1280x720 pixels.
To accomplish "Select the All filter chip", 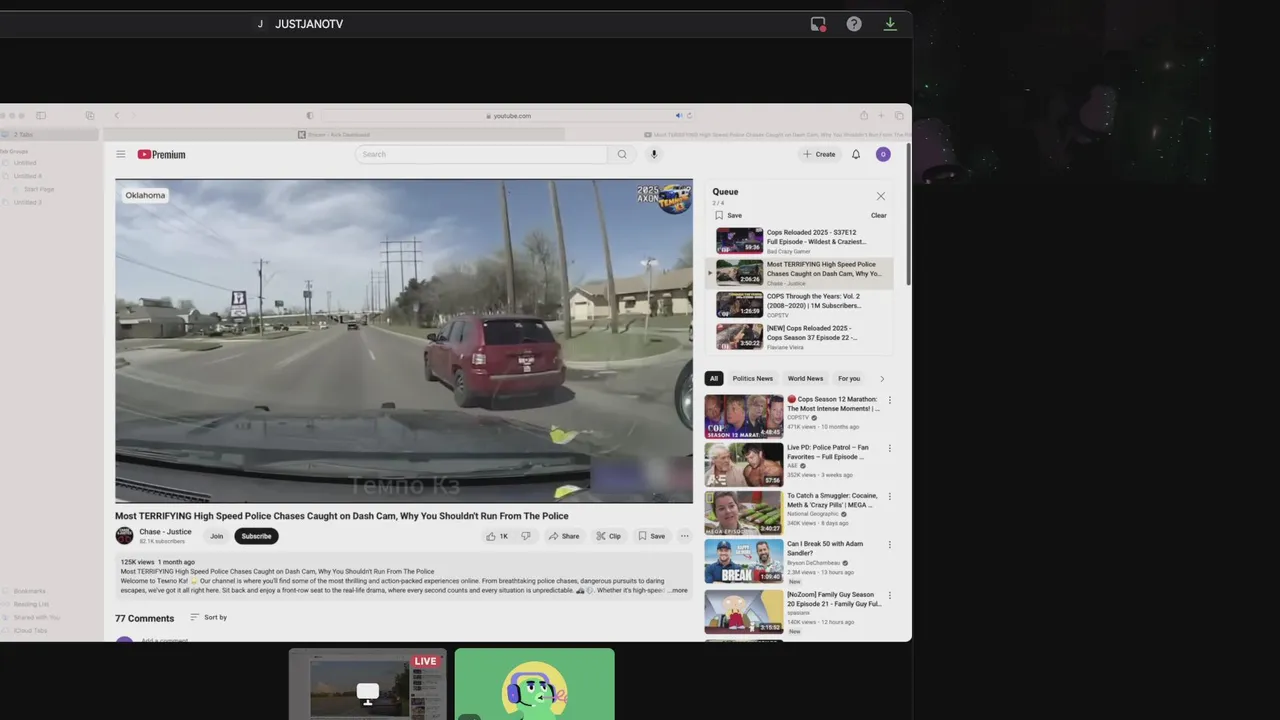I will [714, 379].
